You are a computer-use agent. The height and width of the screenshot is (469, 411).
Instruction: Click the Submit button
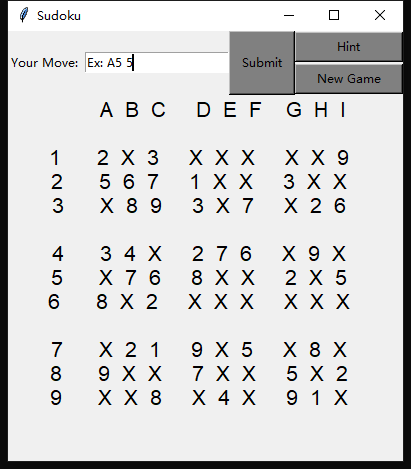click(x=262, y=63)
